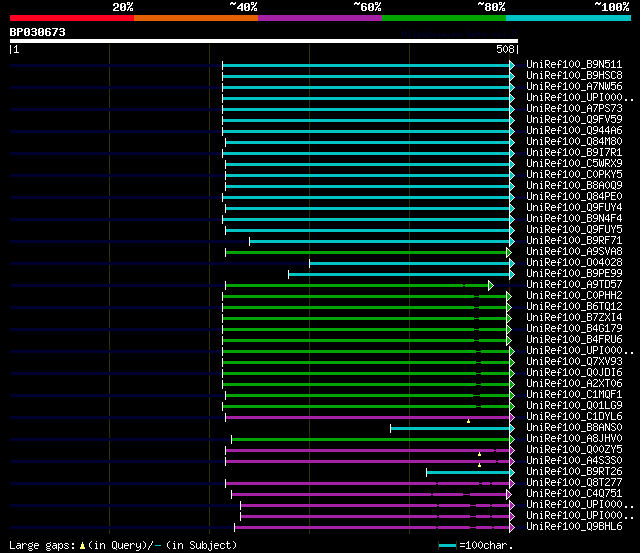Select hit label UniRef100_Q84PE0
640x553 pixels.
(x=574, y=197)
